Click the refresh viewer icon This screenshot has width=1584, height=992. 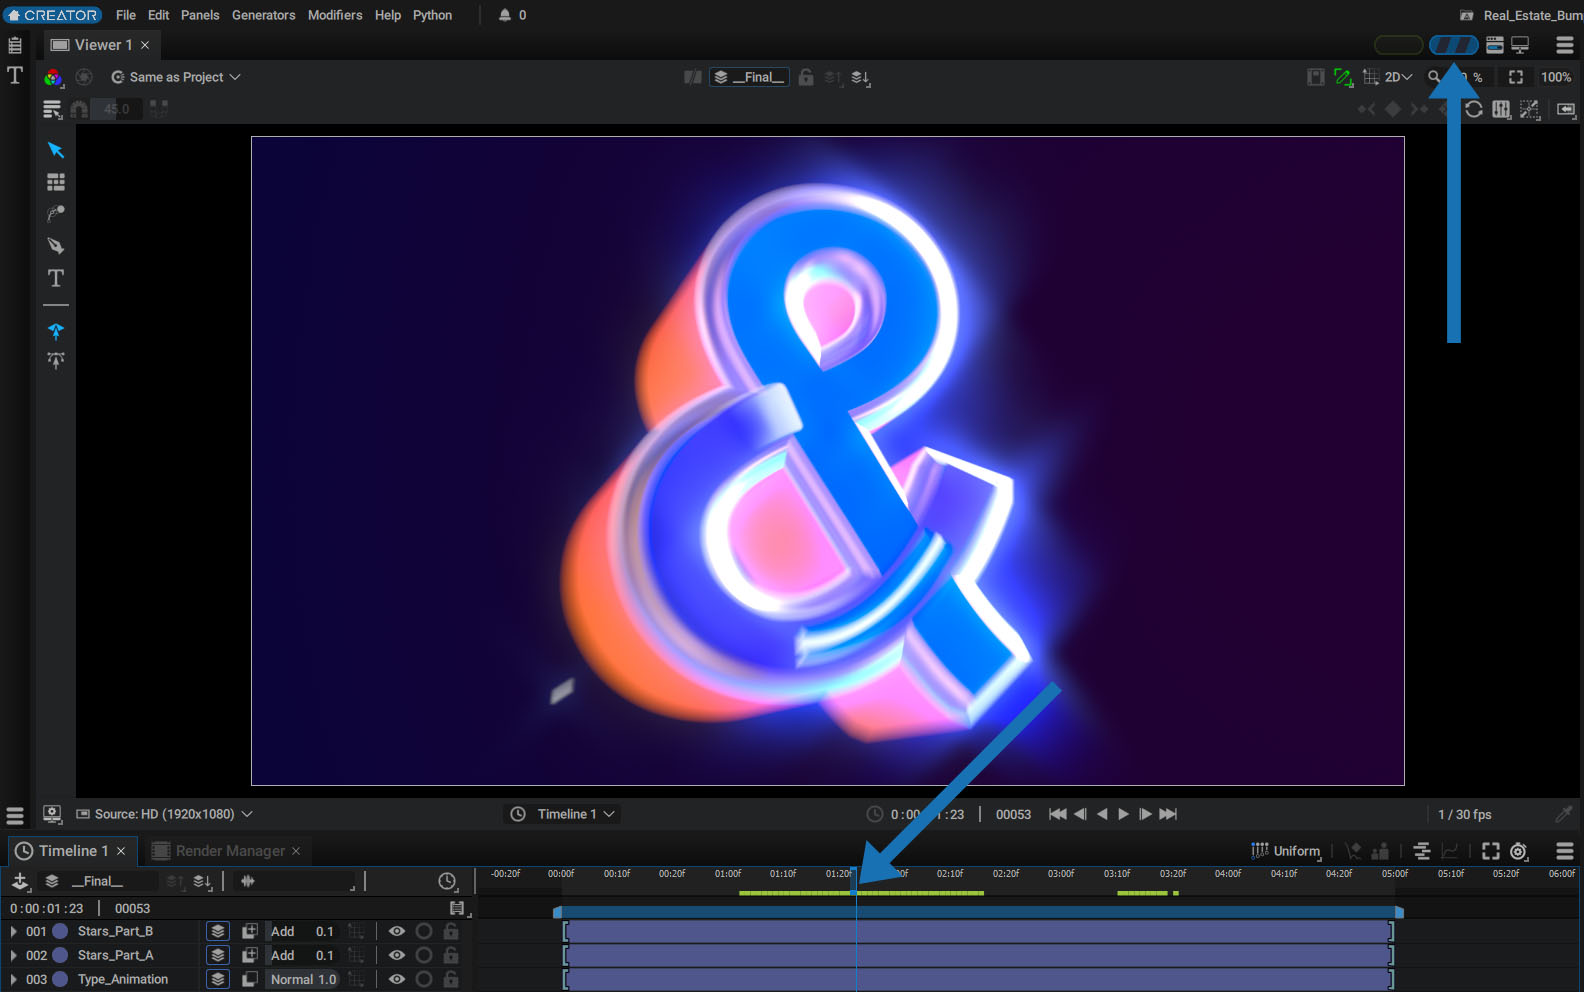coord(1474,109)
